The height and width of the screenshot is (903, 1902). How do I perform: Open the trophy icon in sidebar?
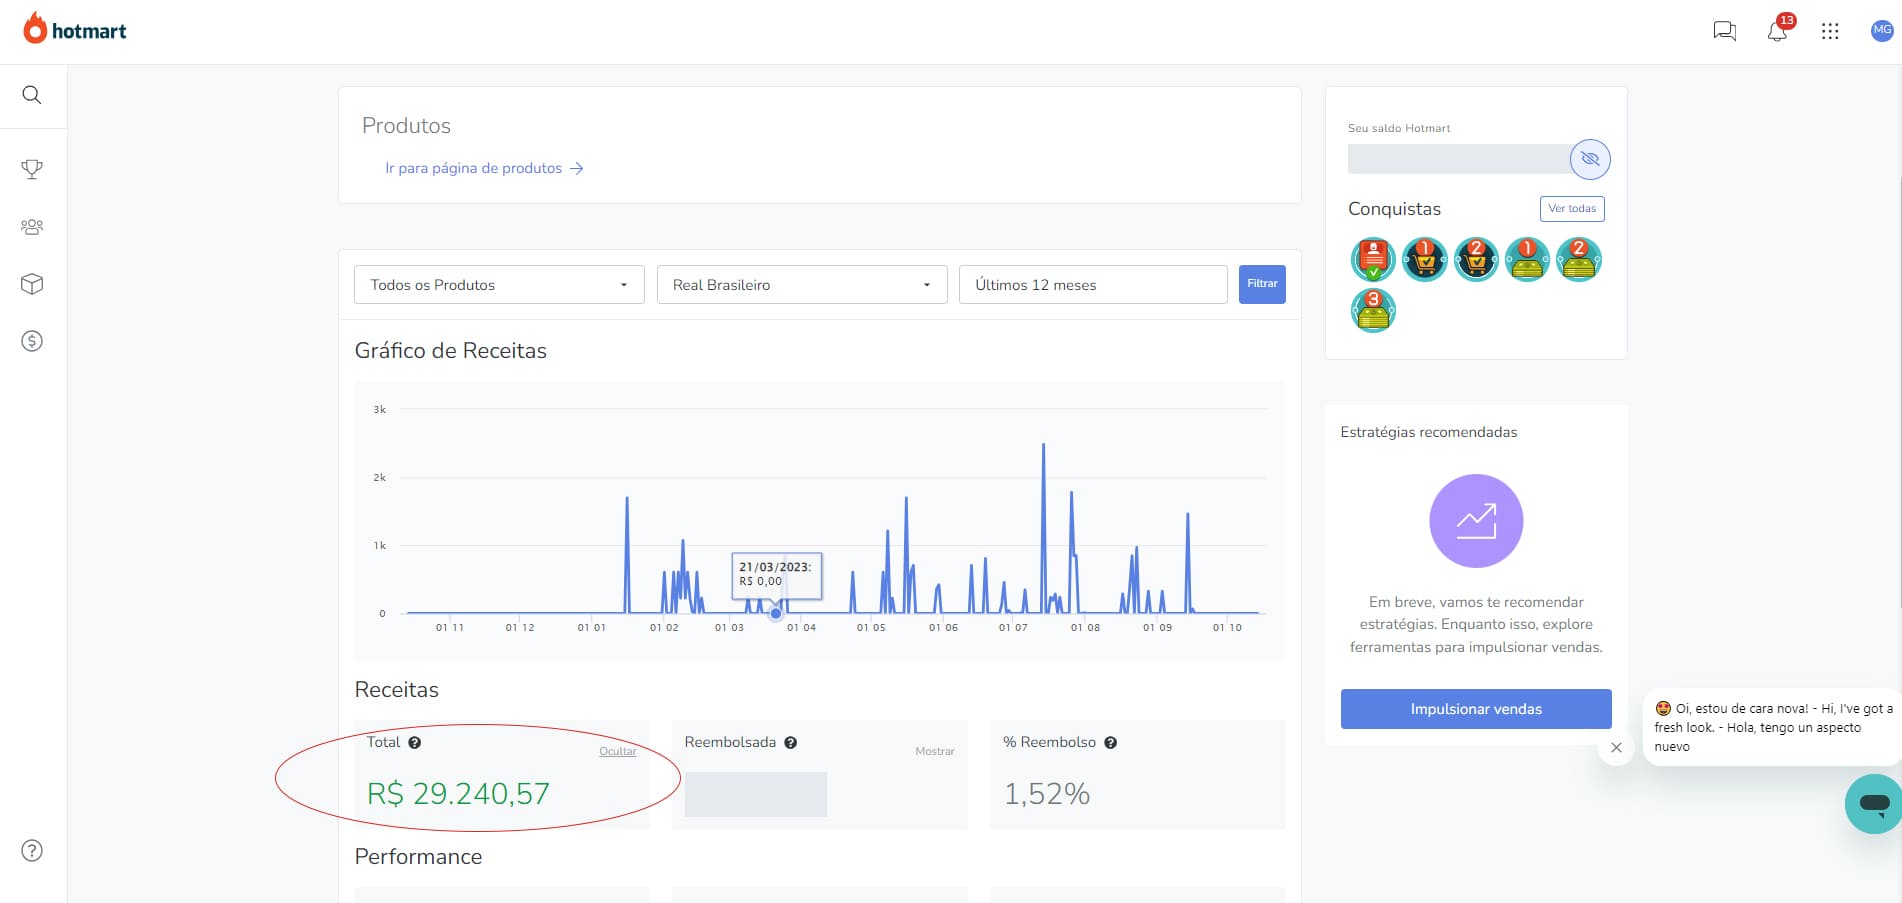coord(32,169)
